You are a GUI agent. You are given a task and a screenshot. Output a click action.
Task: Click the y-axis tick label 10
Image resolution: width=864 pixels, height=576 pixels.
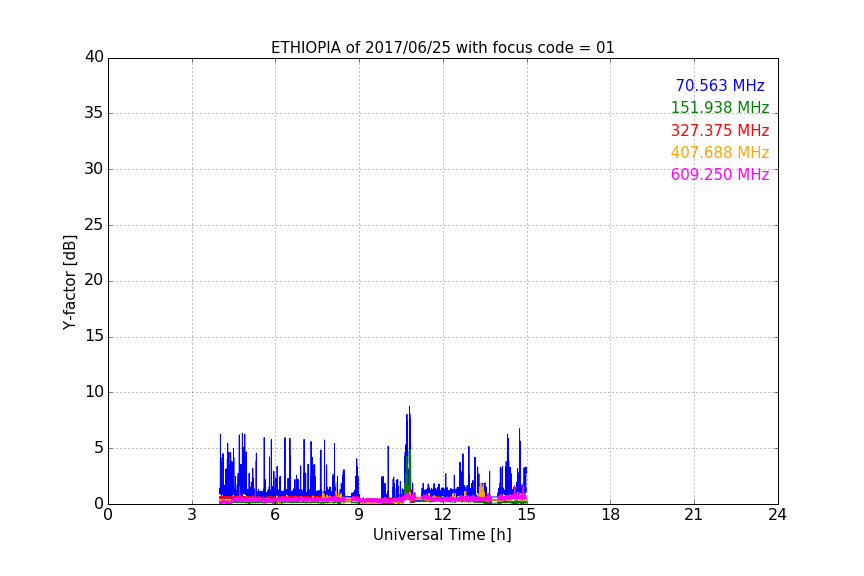[94, 392]
